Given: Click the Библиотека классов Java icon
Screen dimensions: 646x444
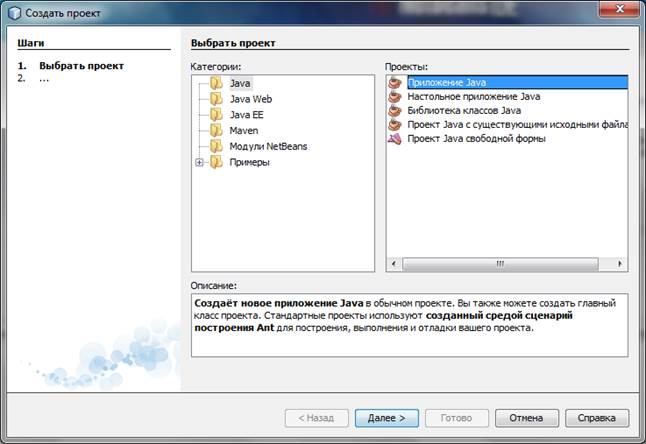Looking at the screenshot, I should point(395,110).
